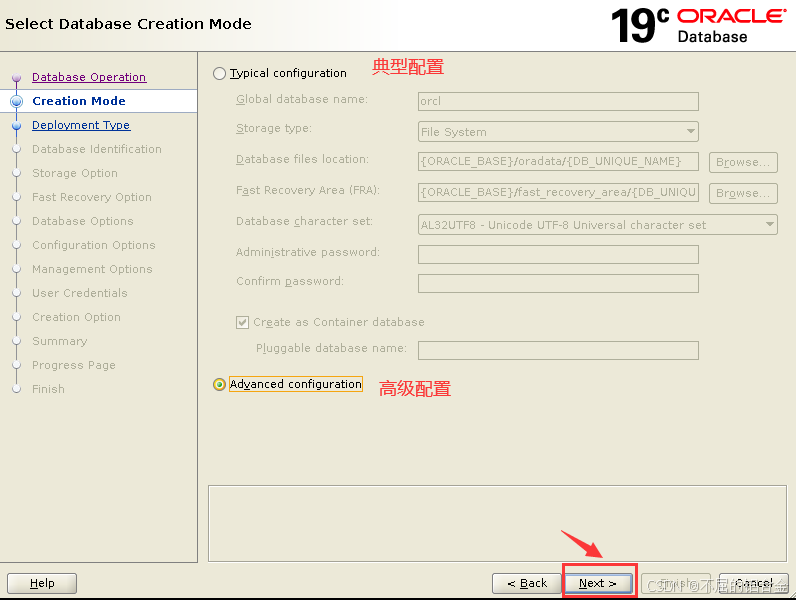Open the Database character set dropdown
This screenshot has height=600, width=796.
(x=598, y=225)
